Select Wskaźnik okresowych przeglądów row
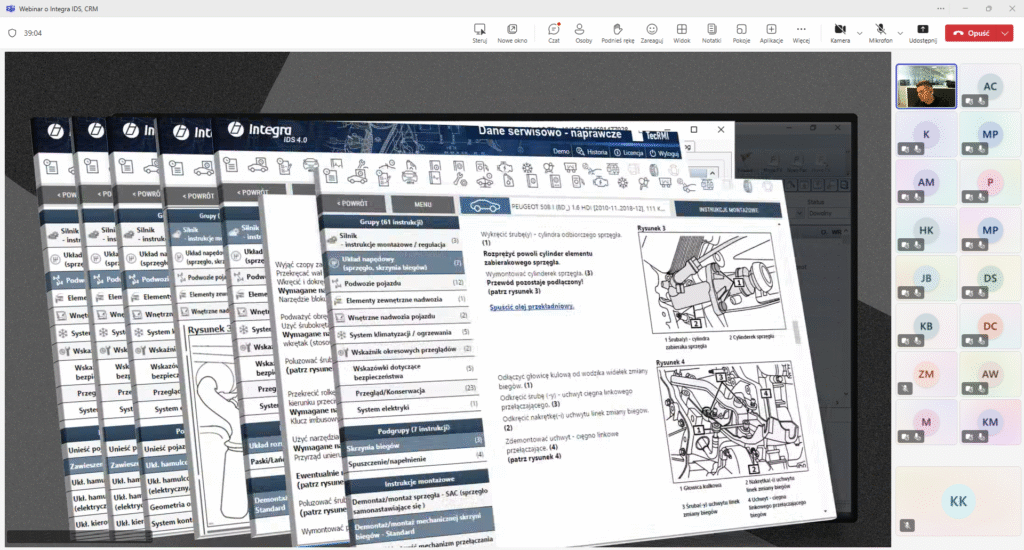The image size is (1024, 550). coord(406,351)
